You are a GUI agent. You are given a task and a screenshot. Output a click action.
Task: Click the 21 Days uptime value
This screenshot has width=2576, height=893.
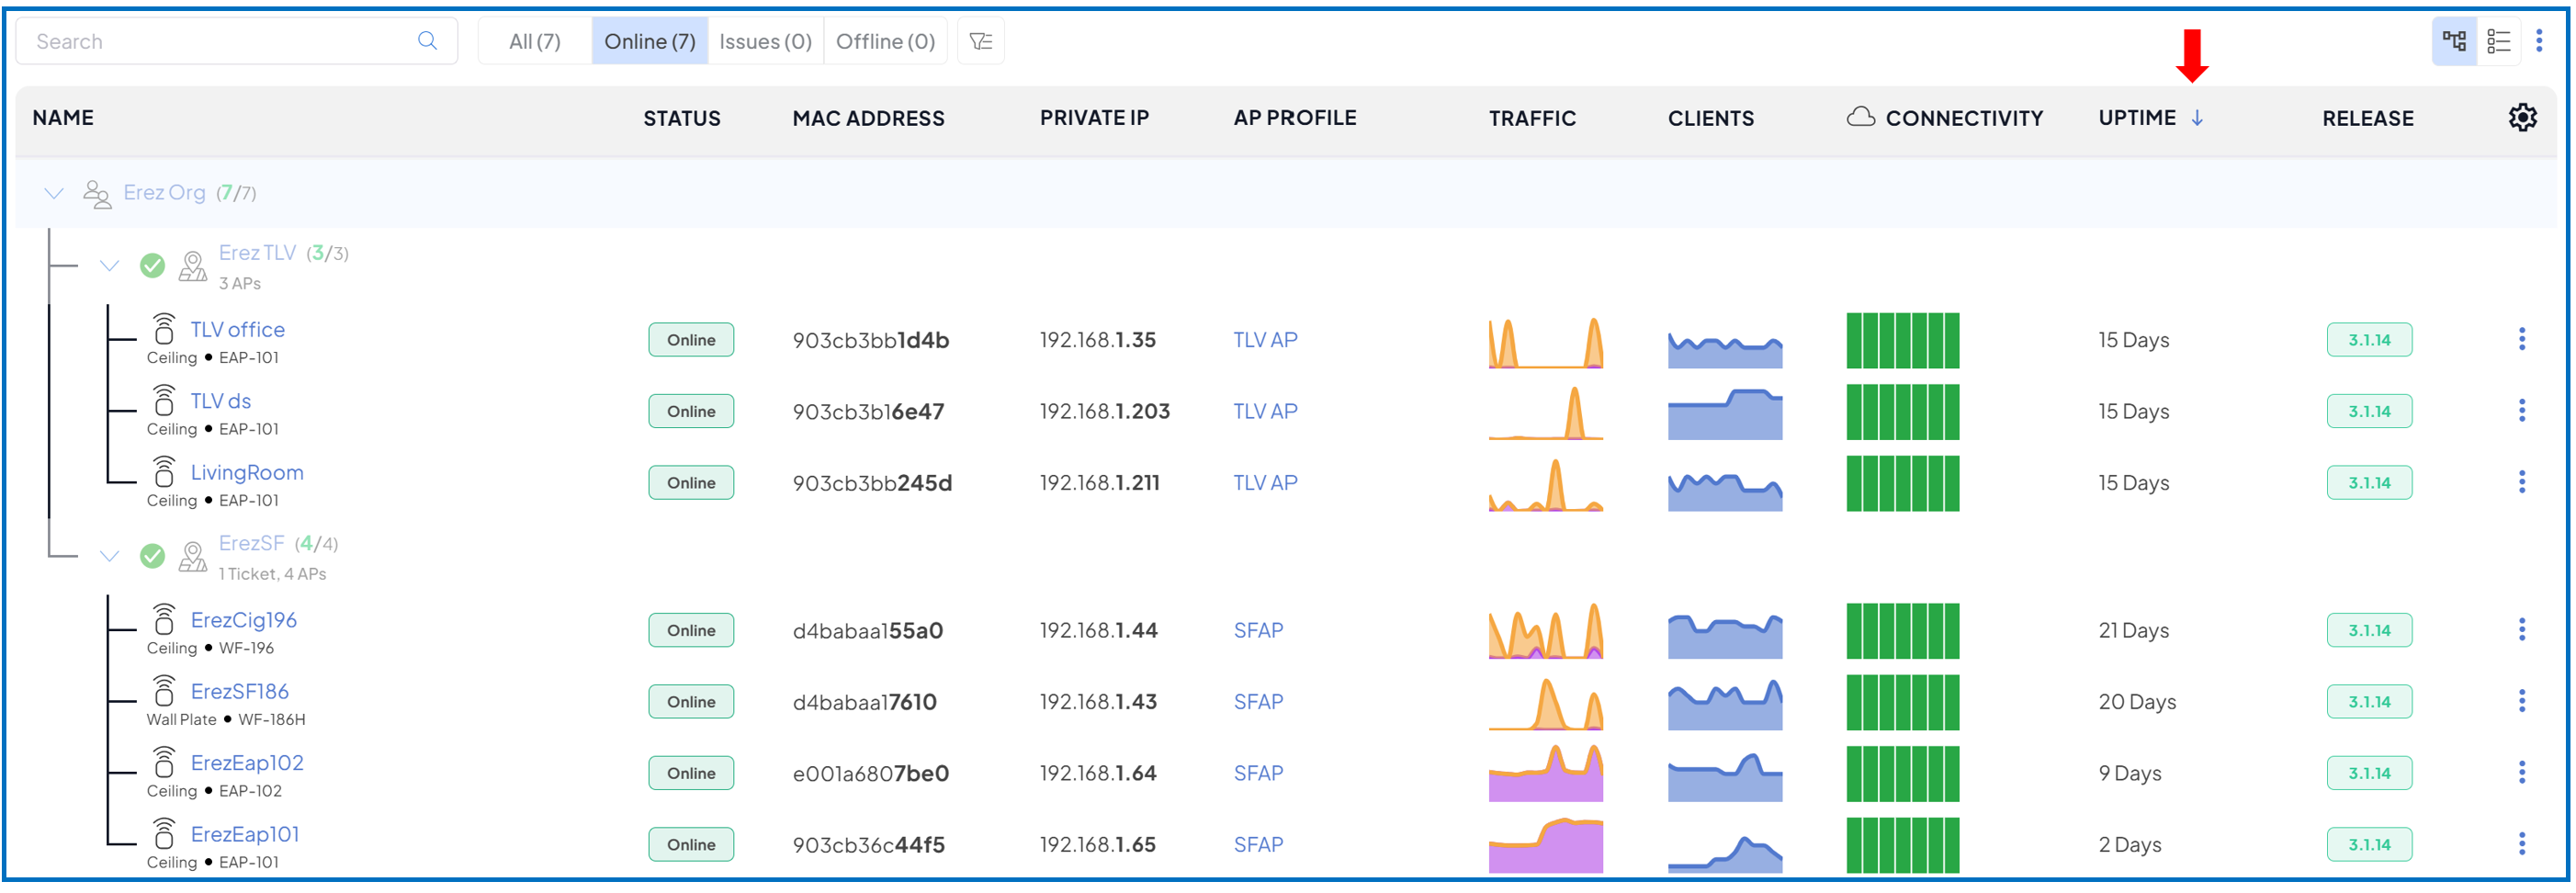pyautogui.click(x=2133, y=630)
